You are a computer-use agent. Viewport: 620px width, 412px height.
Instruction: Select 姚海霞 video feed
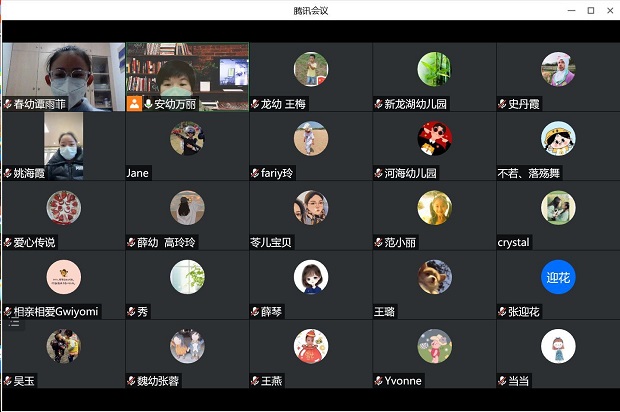[x=64, y=146]
